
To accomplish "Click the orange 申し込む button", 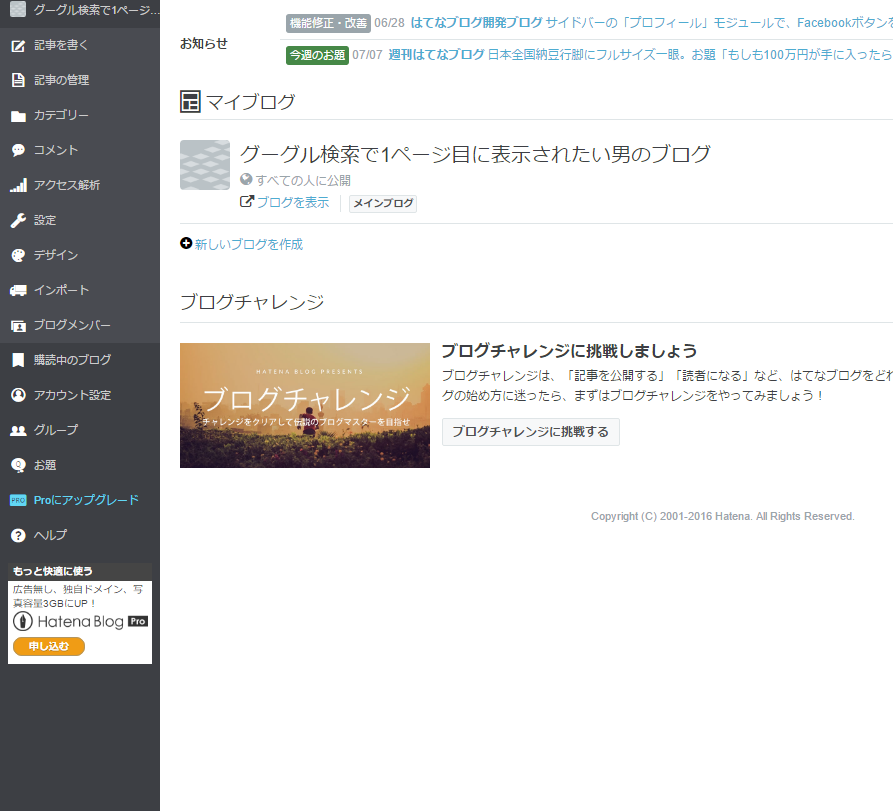I will coord(49,646).
